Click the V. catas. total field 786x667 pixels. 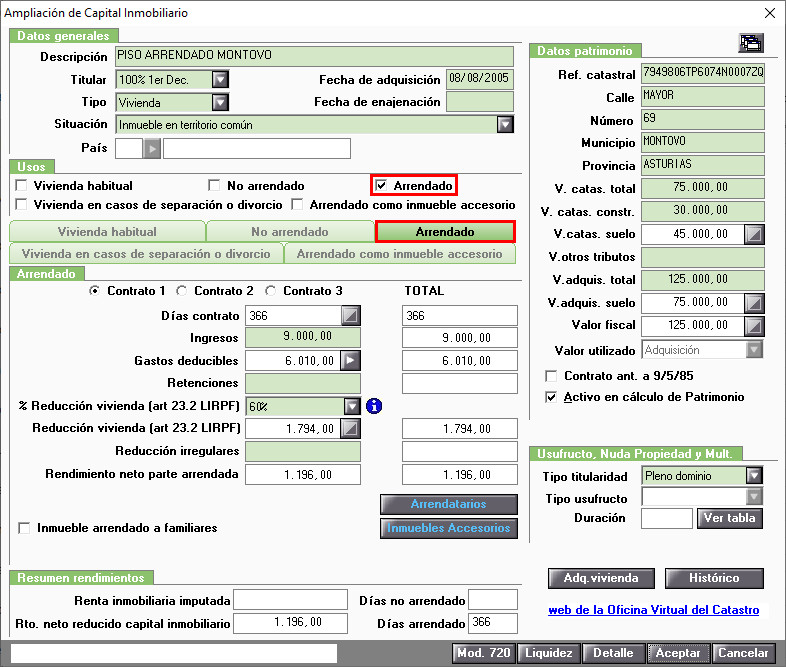point(703,188)
